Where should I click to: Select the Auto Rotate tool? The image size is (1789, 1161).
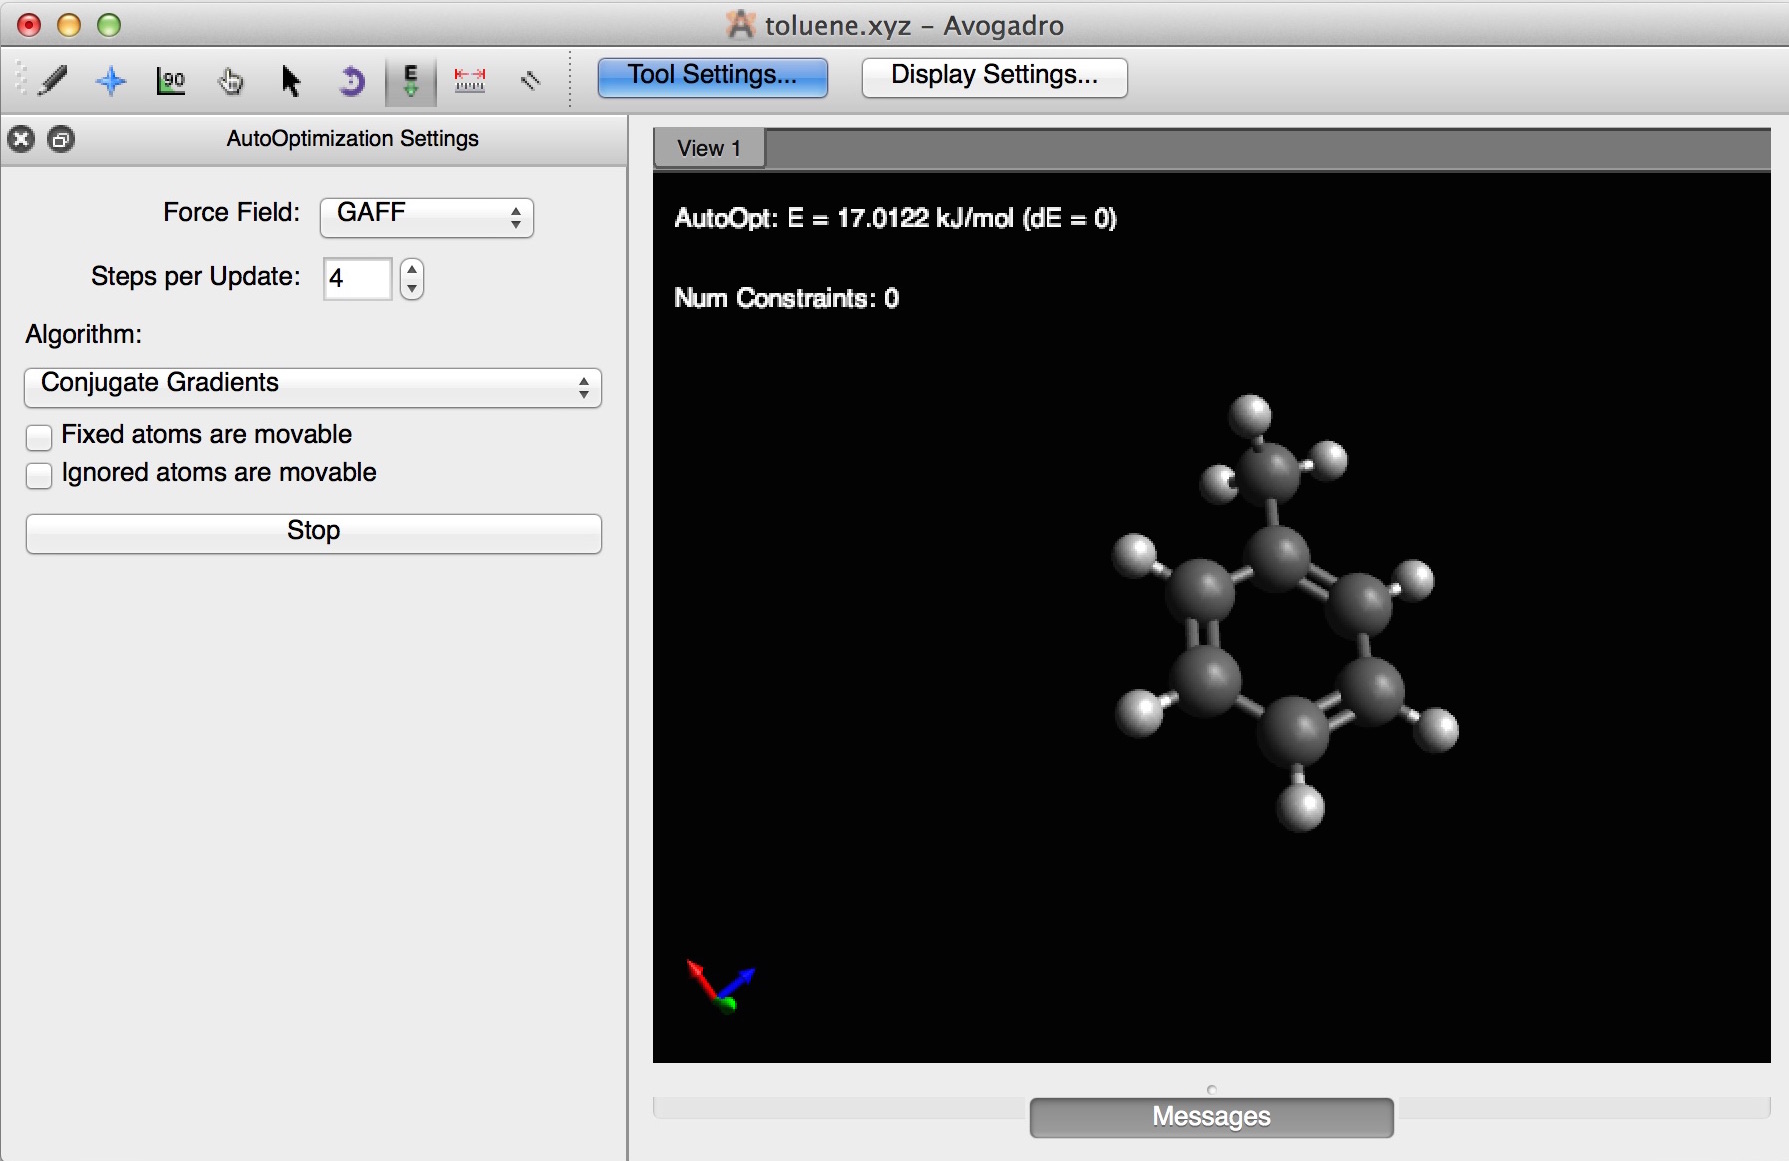pyautogui.click(x=351, y=80)
